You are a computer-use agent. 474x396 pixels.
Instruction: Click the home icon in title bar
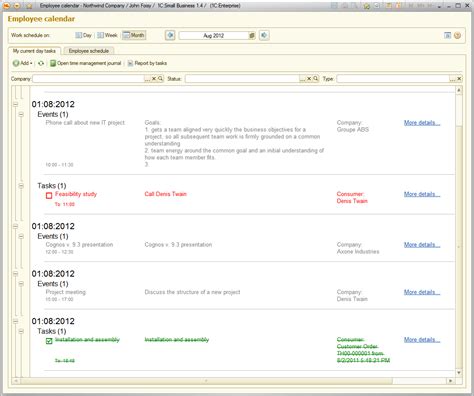click(x=366, y=6)
